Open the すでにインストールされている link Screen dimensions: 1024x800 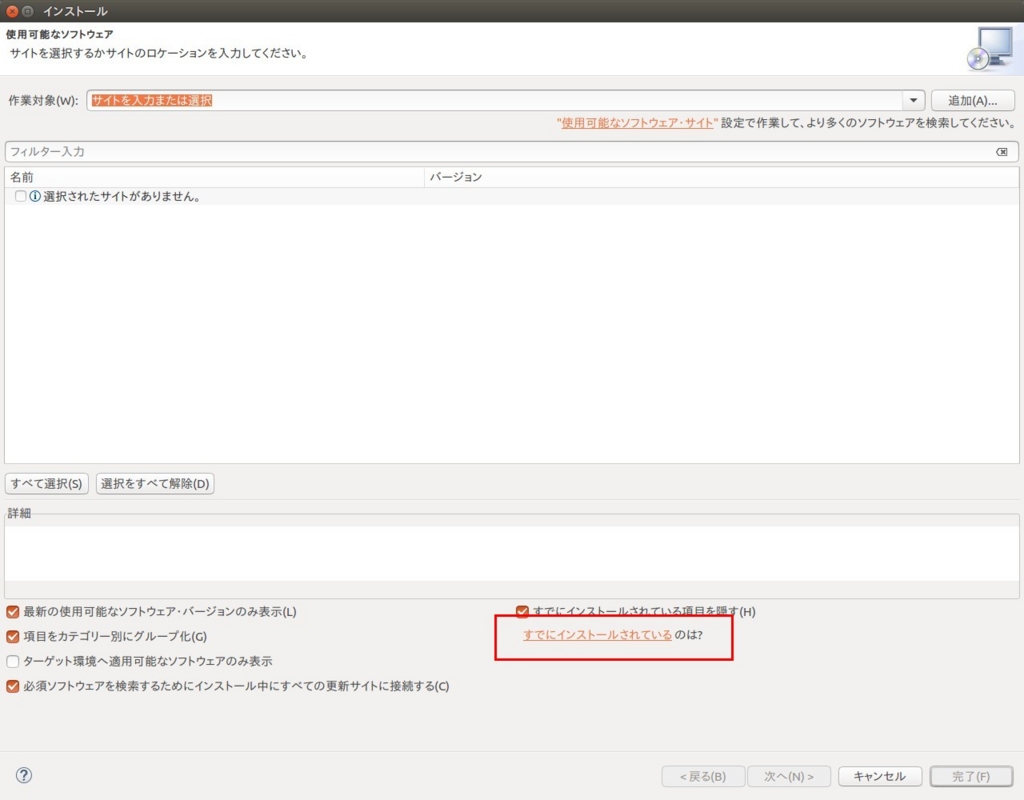coord(597,635)
